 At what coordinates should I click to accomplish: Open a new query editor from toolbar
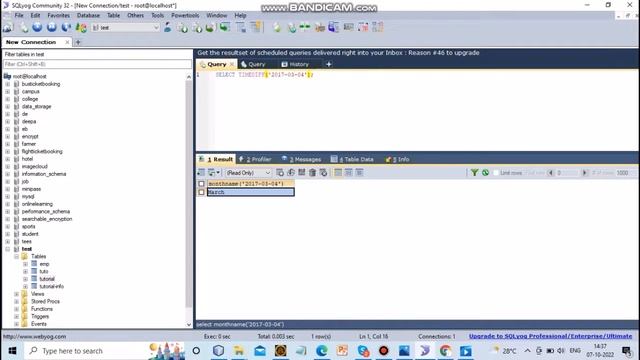click(x=24, y=27)
